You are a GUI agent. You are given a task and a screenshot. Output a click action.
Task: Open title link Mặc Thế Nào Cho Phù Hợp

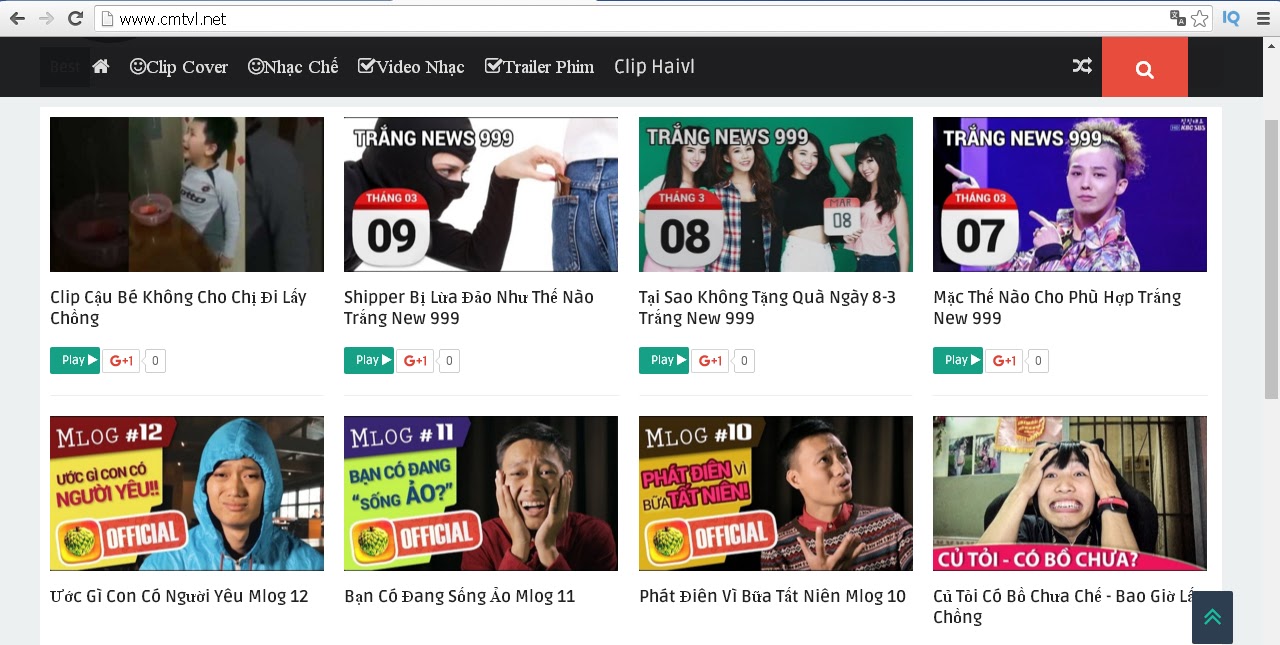[1057, 308]
